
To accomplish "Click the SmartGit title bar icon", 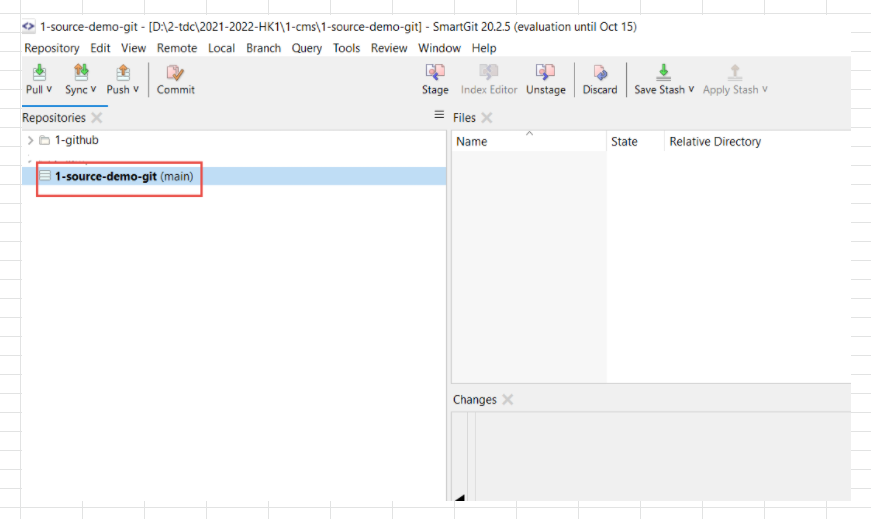I will click(28, 26).
